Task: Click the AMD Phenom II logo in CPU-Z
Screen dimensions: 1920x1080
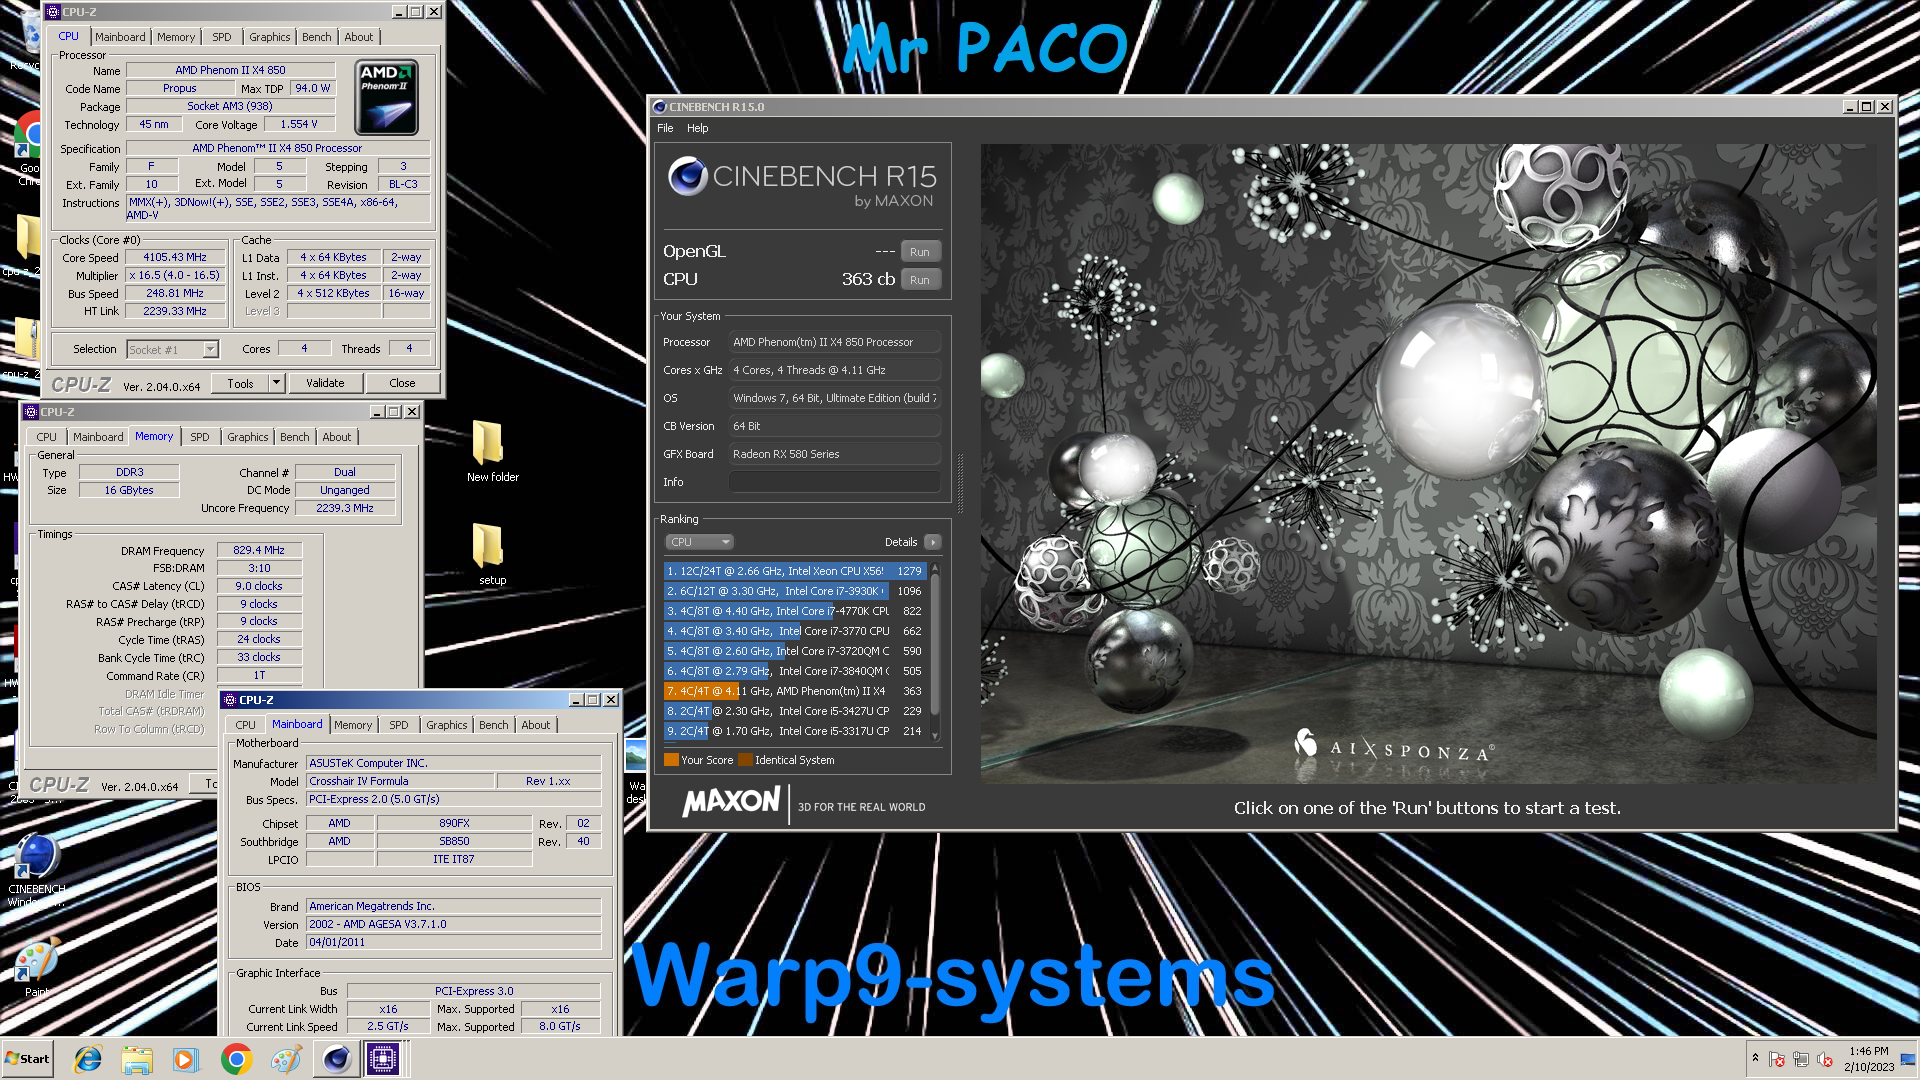Action: 387,97
